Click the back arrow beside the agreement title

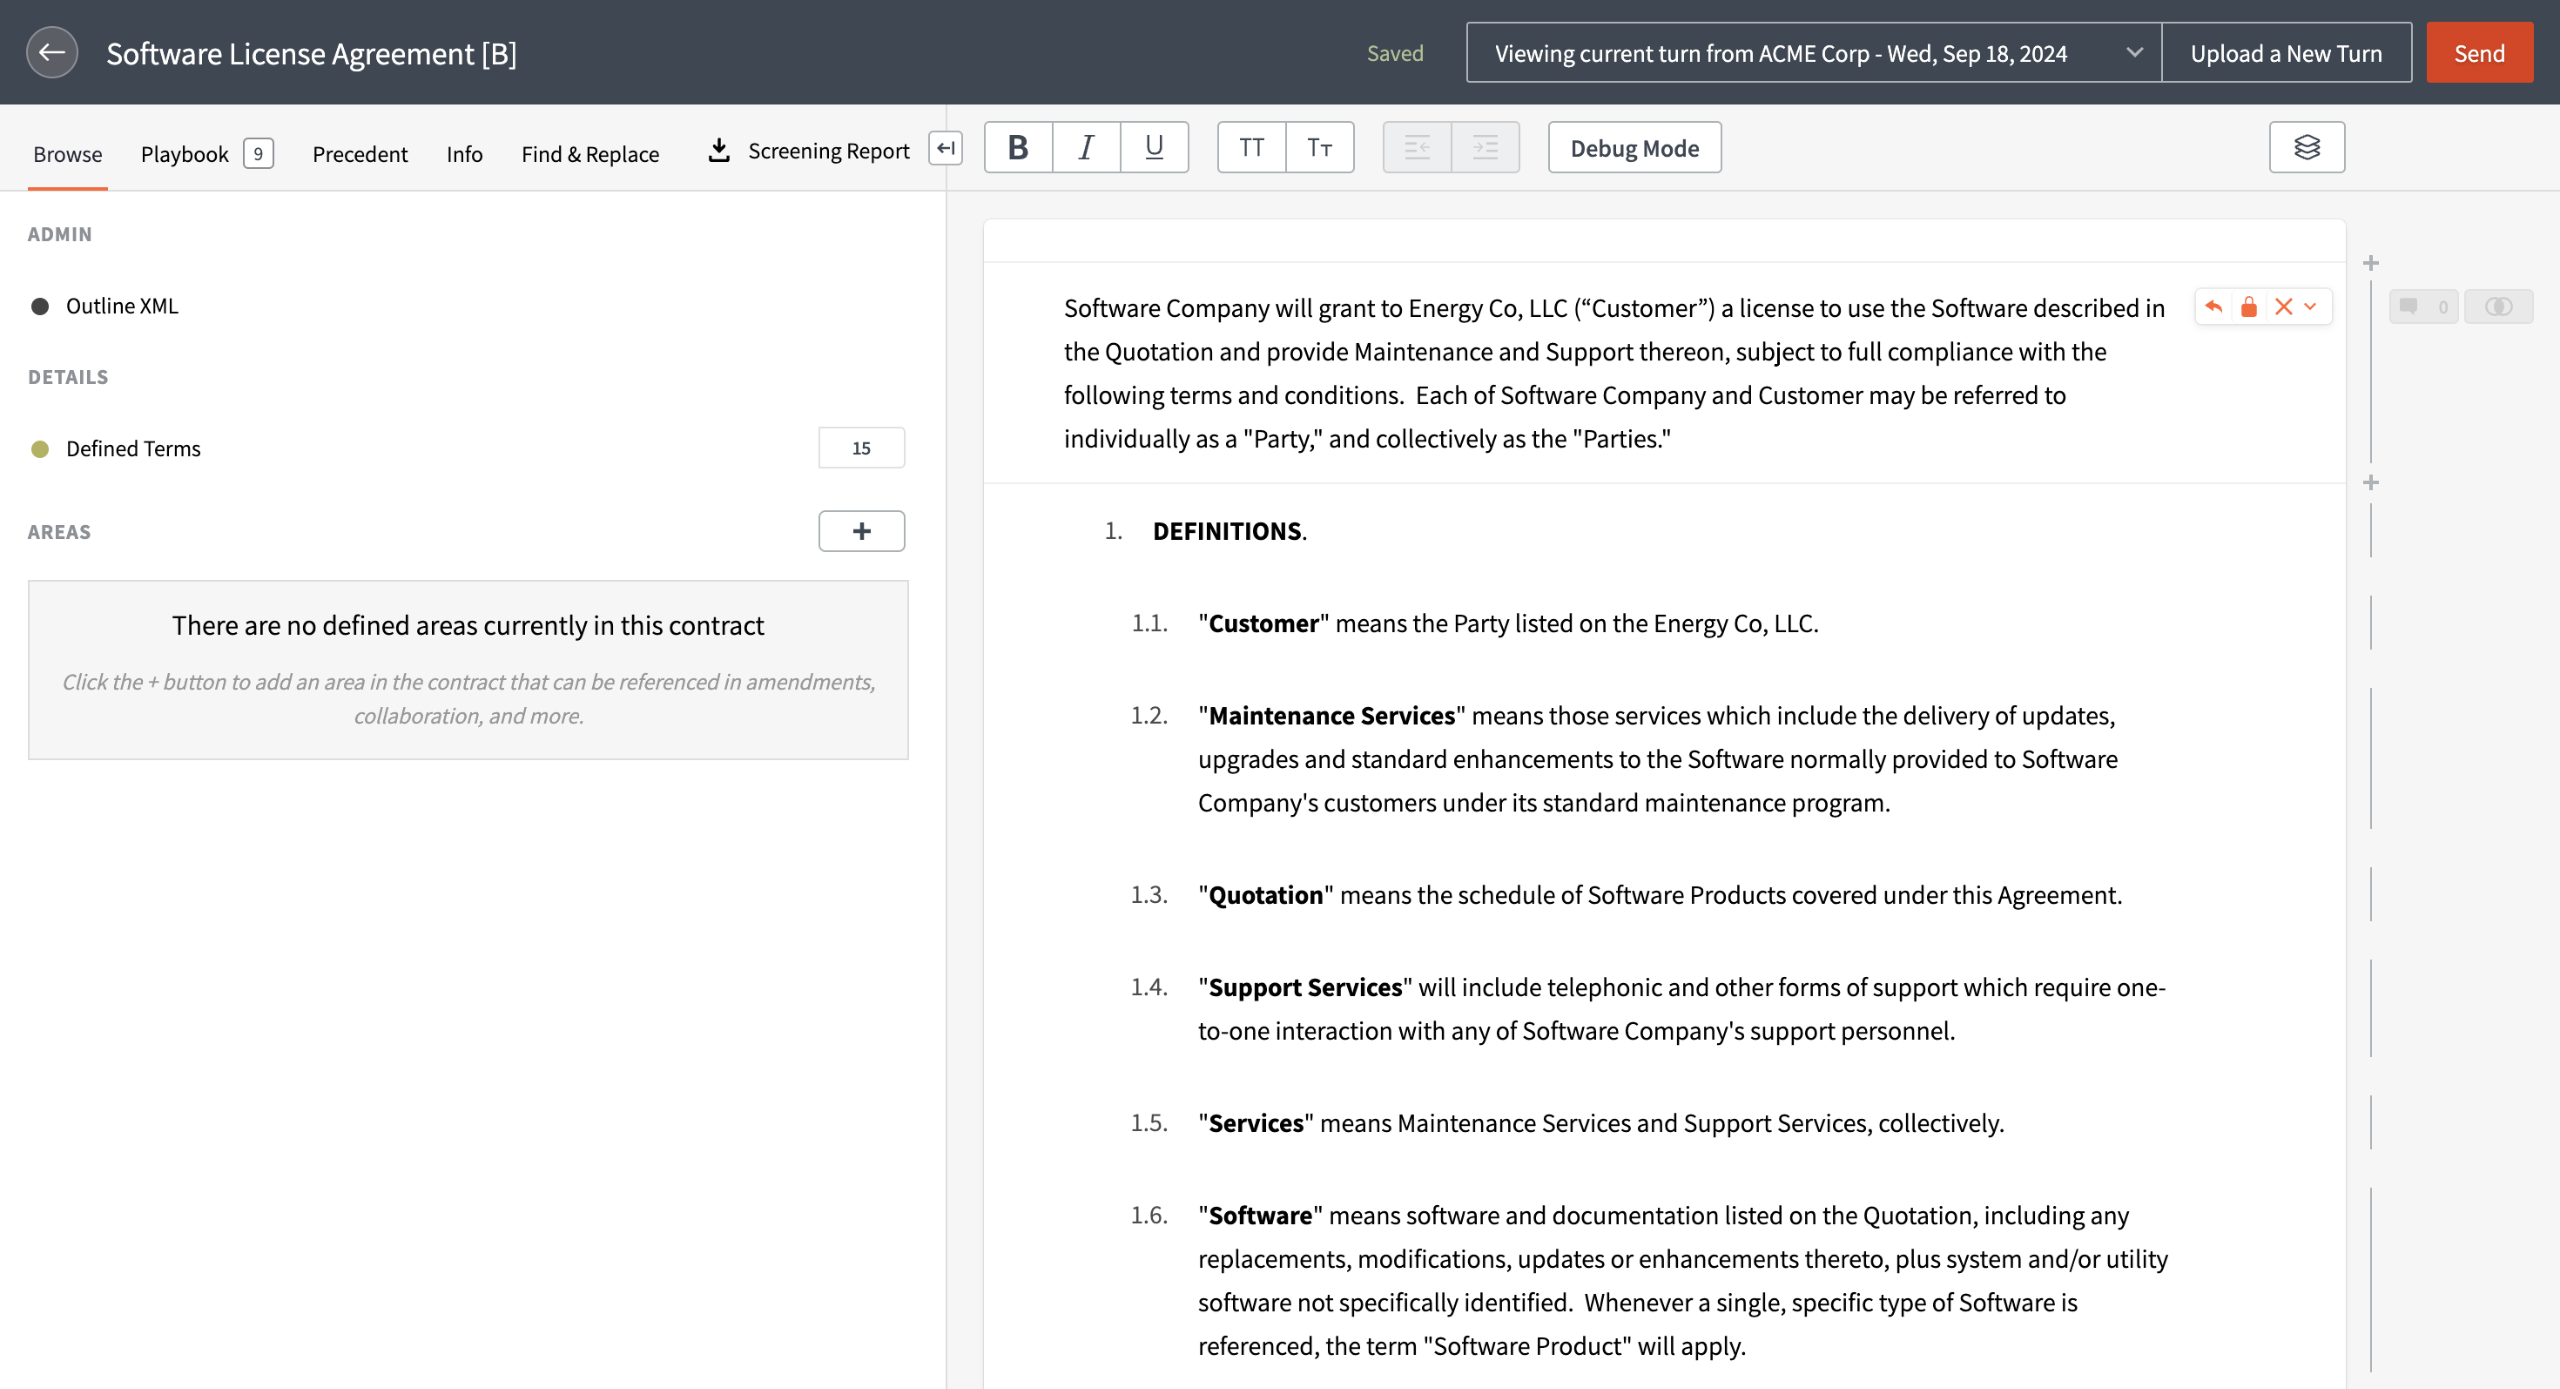pyautogui.click(x=52, y=53)
